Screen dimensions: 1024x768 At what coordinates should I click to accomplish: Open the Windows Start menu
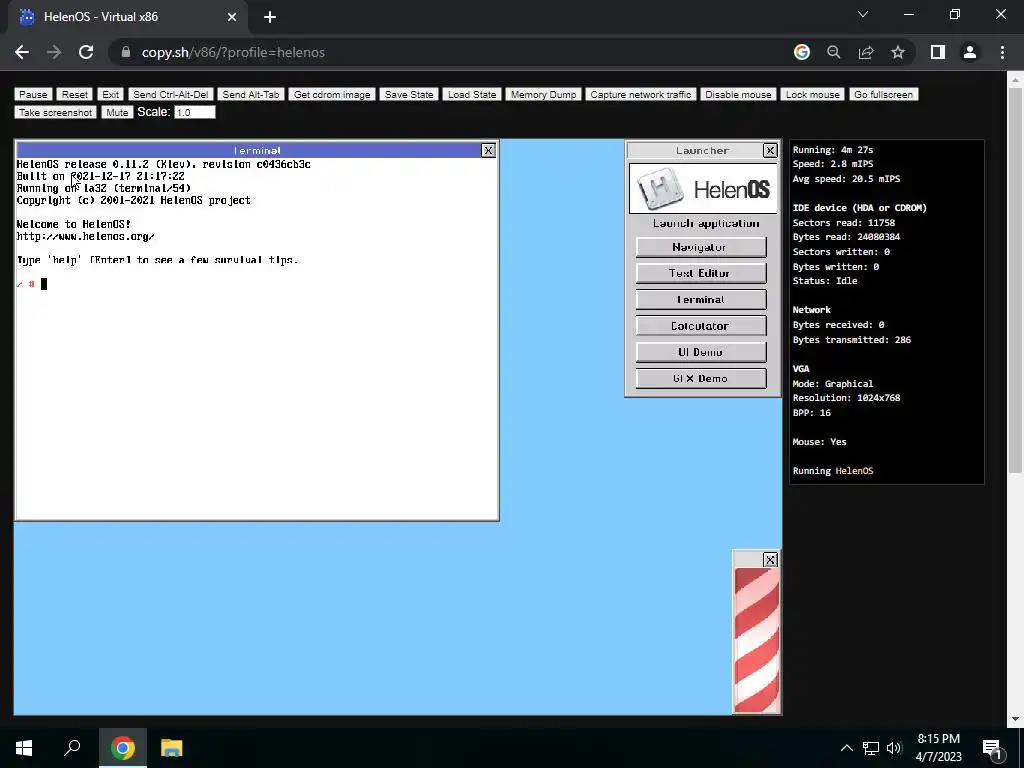click(x=24, y=748)
